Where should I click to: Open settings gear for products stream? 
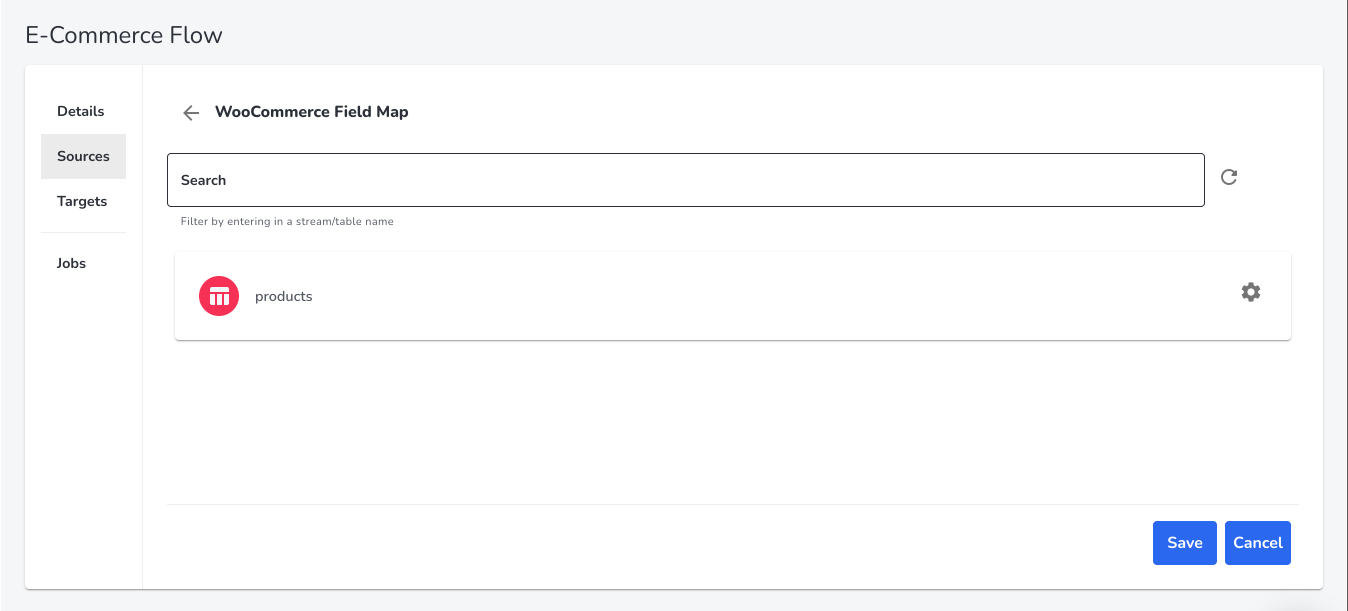point(1251,292)
